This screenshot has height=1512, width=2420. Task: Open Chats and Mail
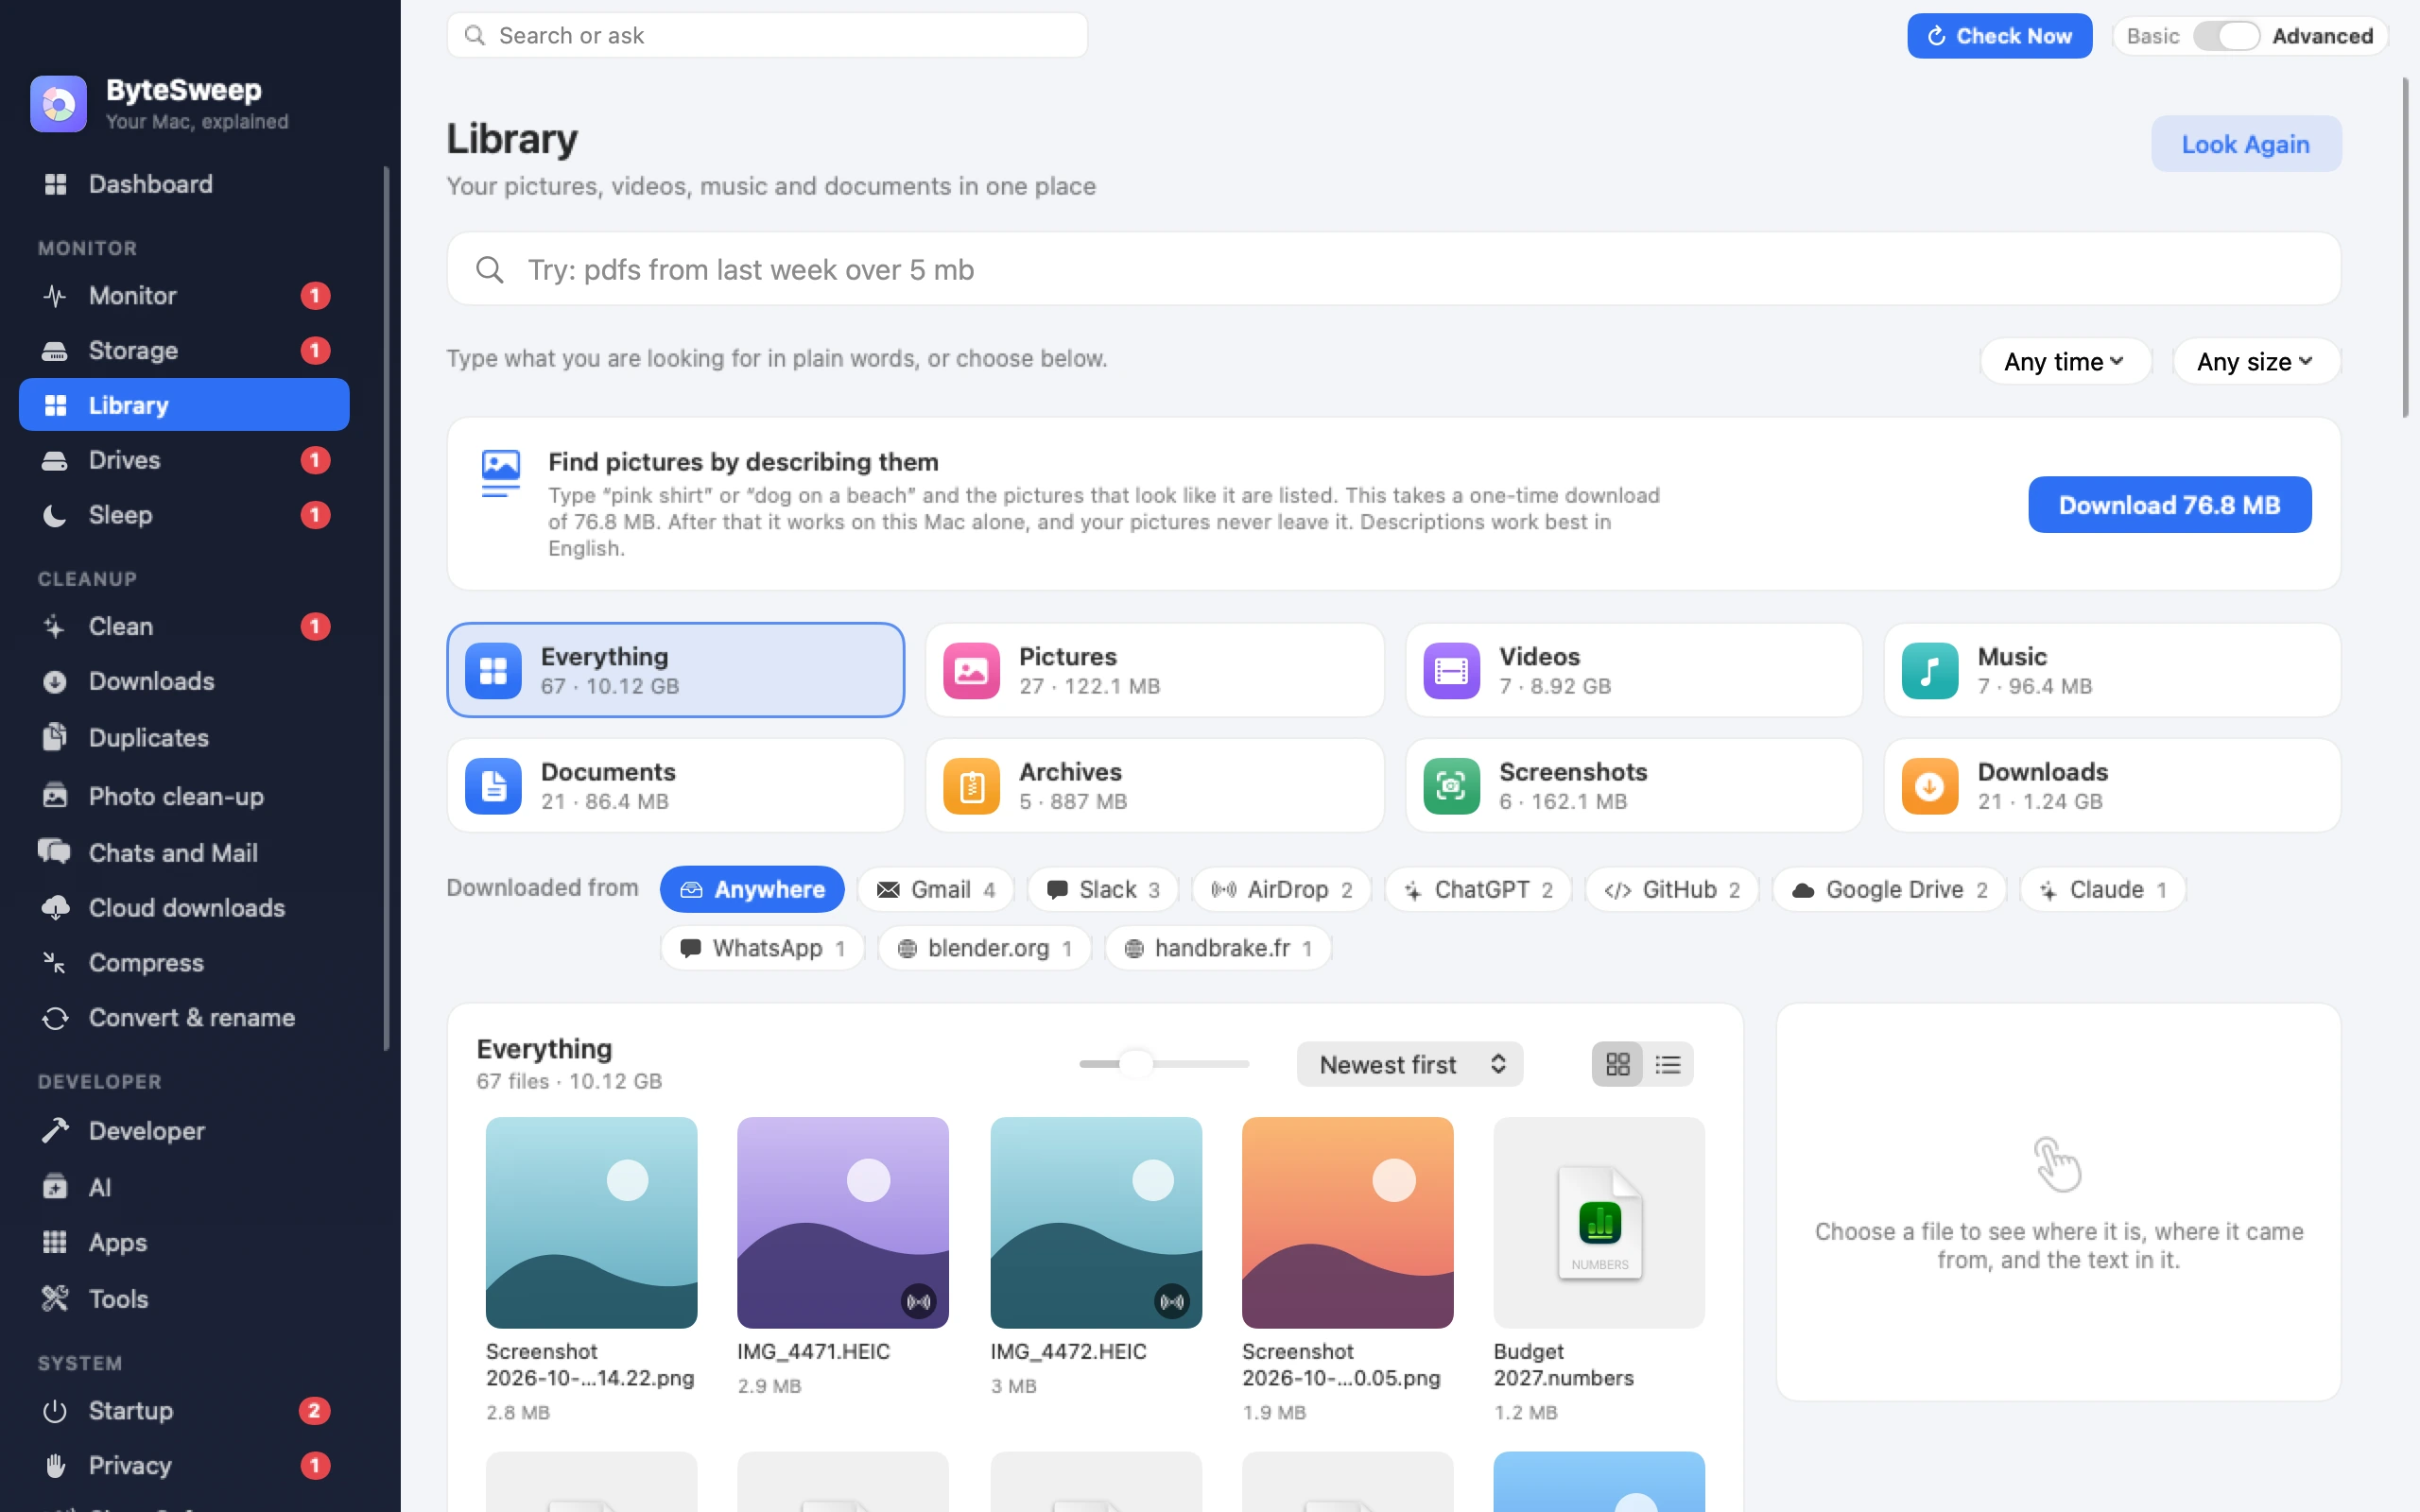click(184, 853)
